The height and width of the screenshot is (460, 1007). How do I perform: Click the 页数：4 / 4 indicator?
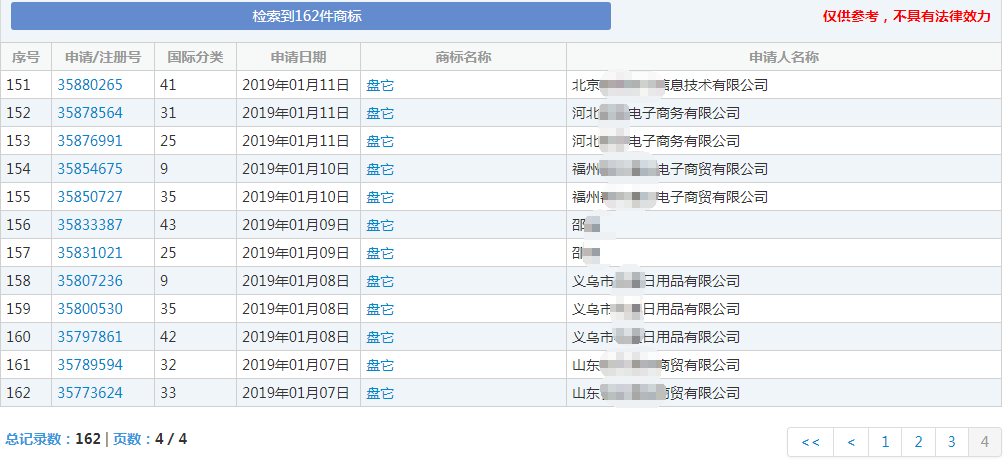pos(150,439)
